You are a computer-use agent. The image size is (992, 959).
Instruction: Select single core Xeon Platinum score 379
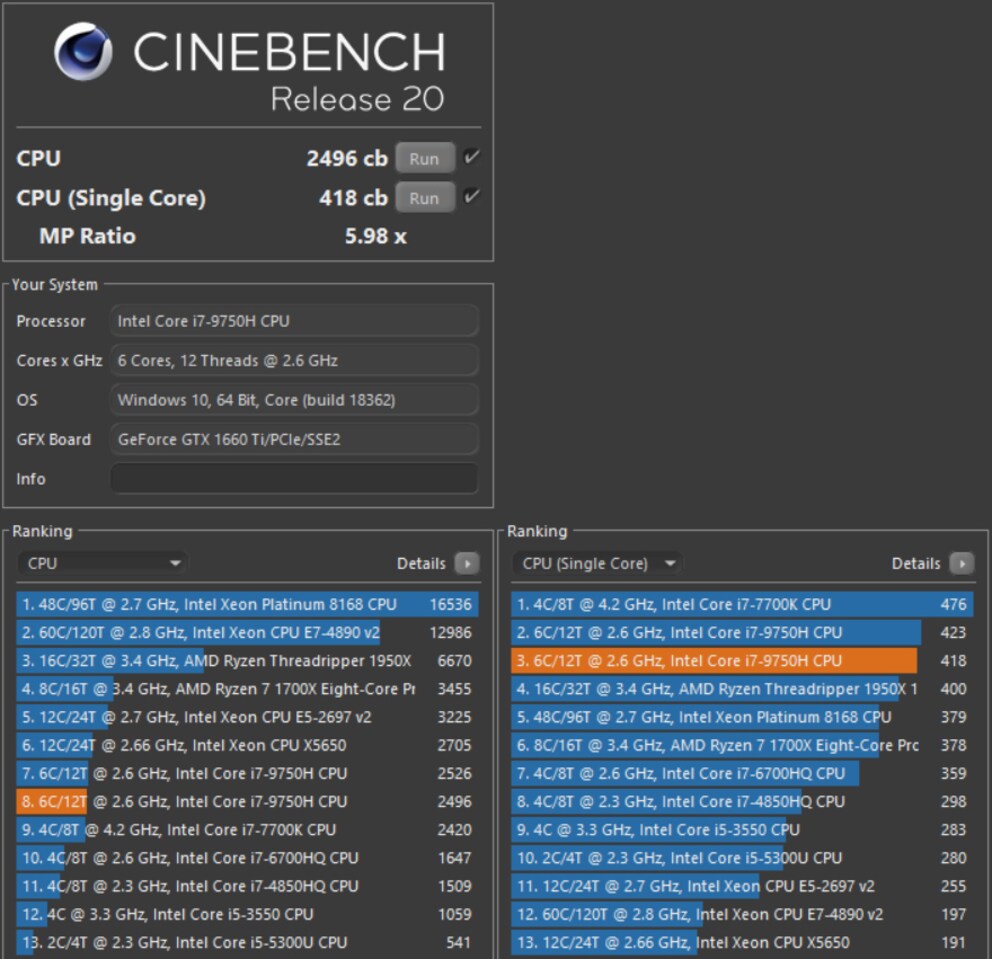point(742,717)
